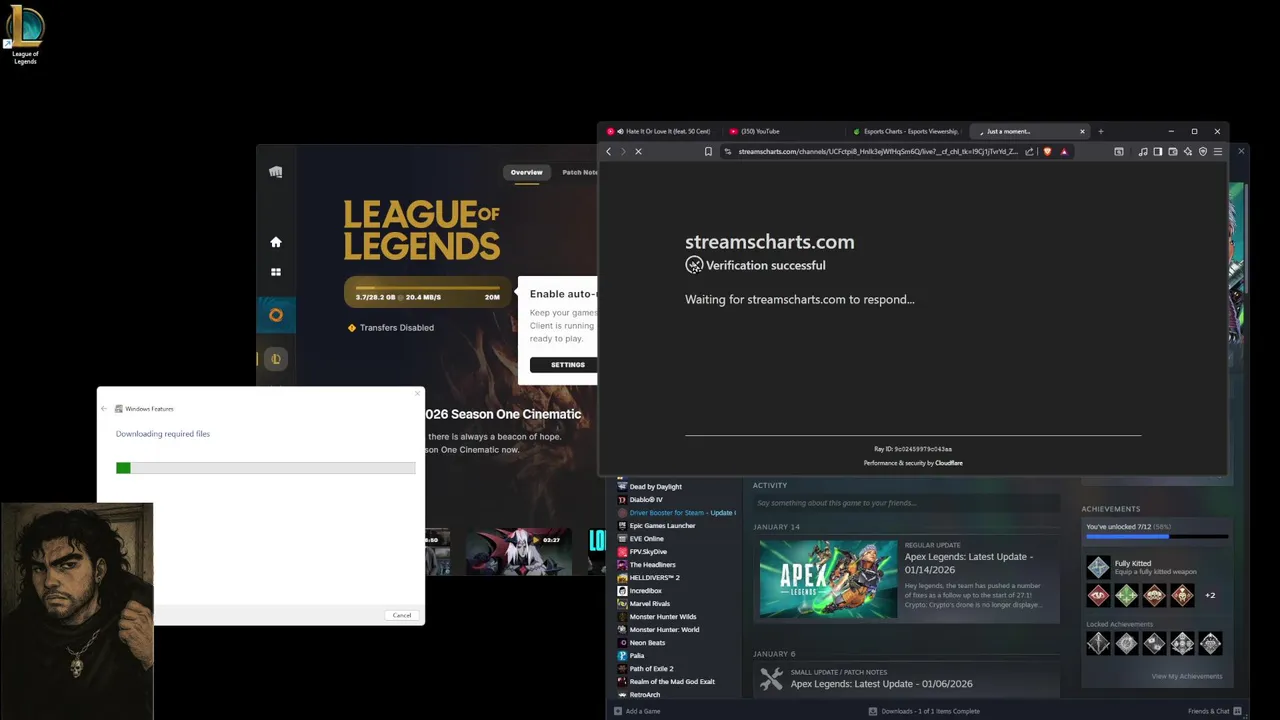The width and height of the screenshot is (1280, 720).
Task: Open the grid library icon in Riot Client
Action: coord(276,272)
